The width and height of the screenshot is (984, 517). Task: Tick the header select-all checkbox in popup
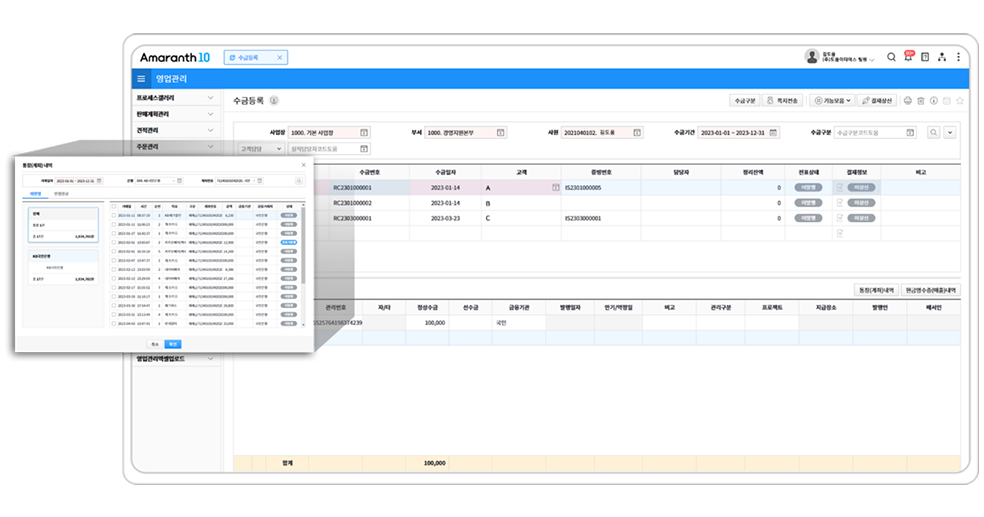point(114,206)
